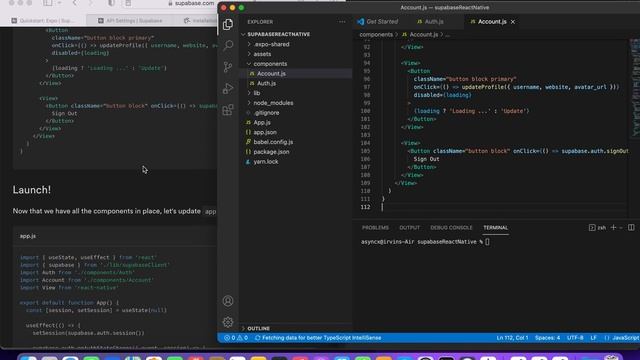Click the Launch! heading in Safari page

(31, 190)
